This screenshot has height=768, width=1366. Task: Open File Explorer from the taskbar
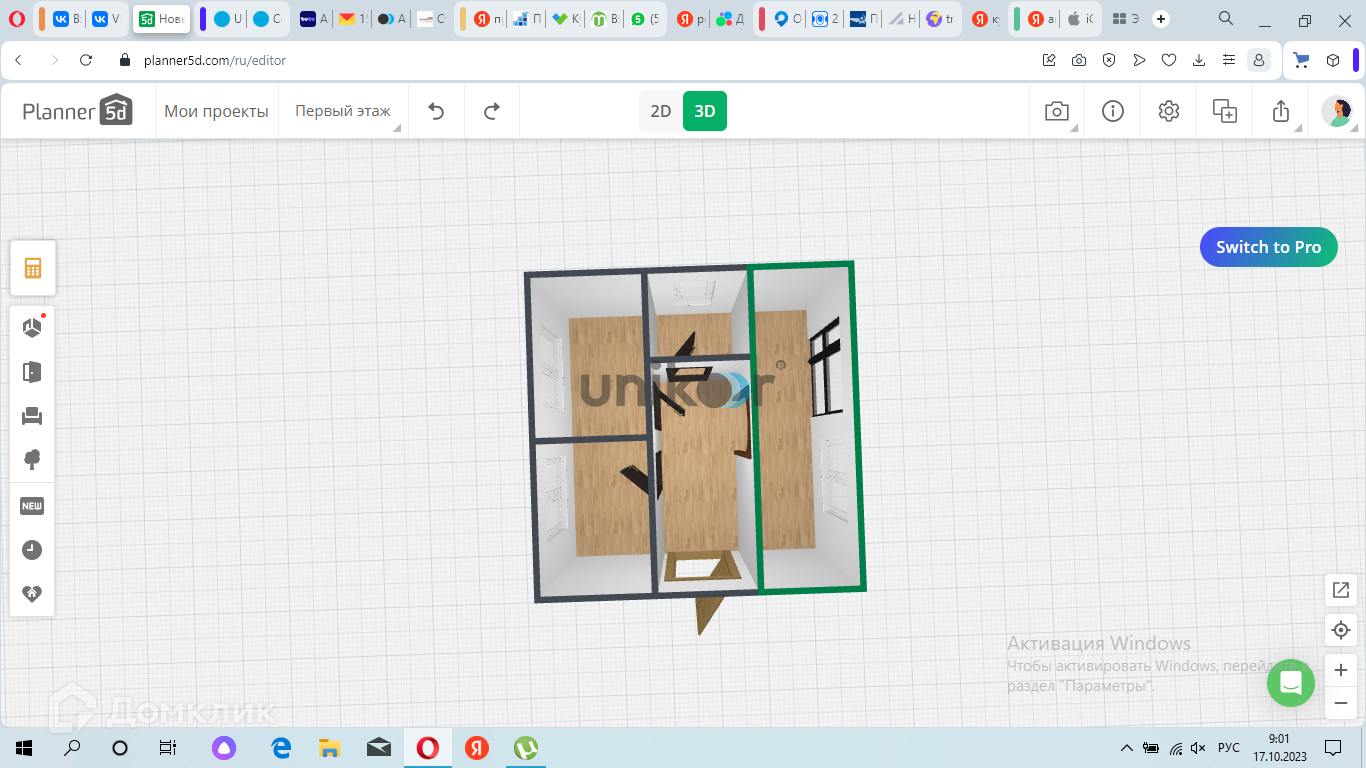pyautogui.click(x=330, y=748)
